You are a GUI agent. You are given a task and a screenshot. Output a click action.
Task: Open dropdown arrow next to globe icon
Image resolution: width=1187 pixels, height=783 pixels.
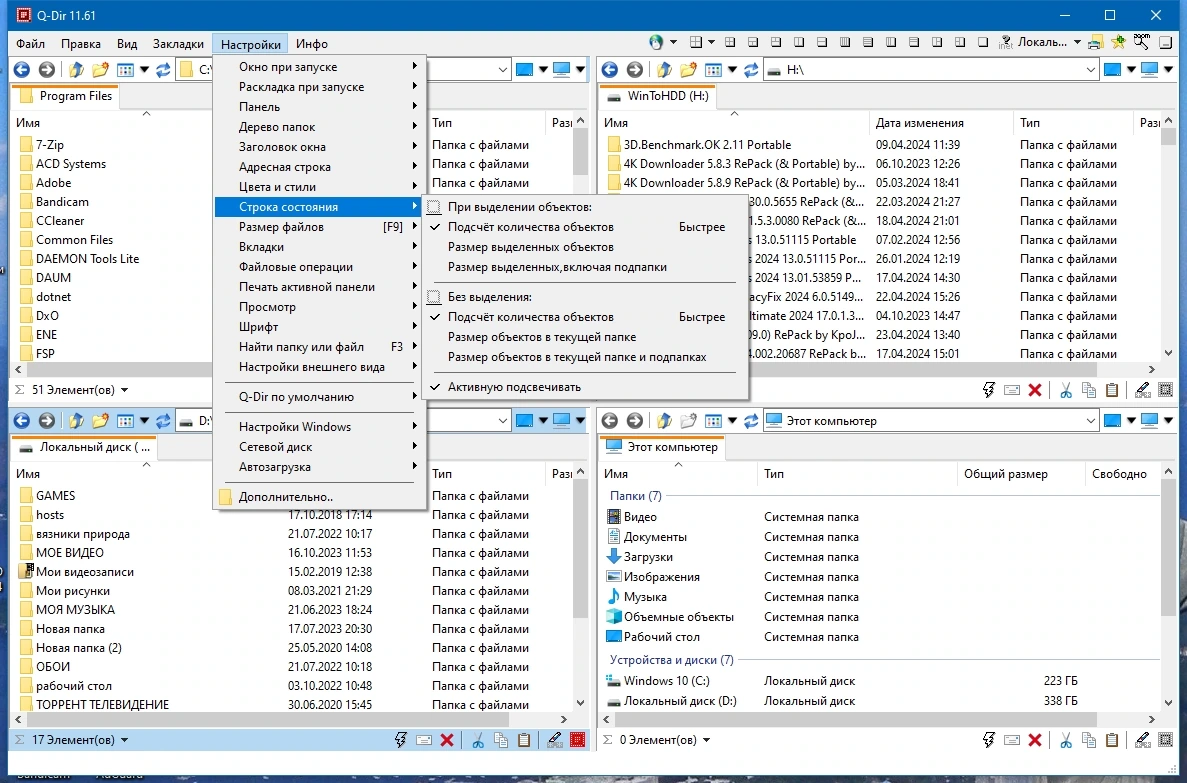673,42
